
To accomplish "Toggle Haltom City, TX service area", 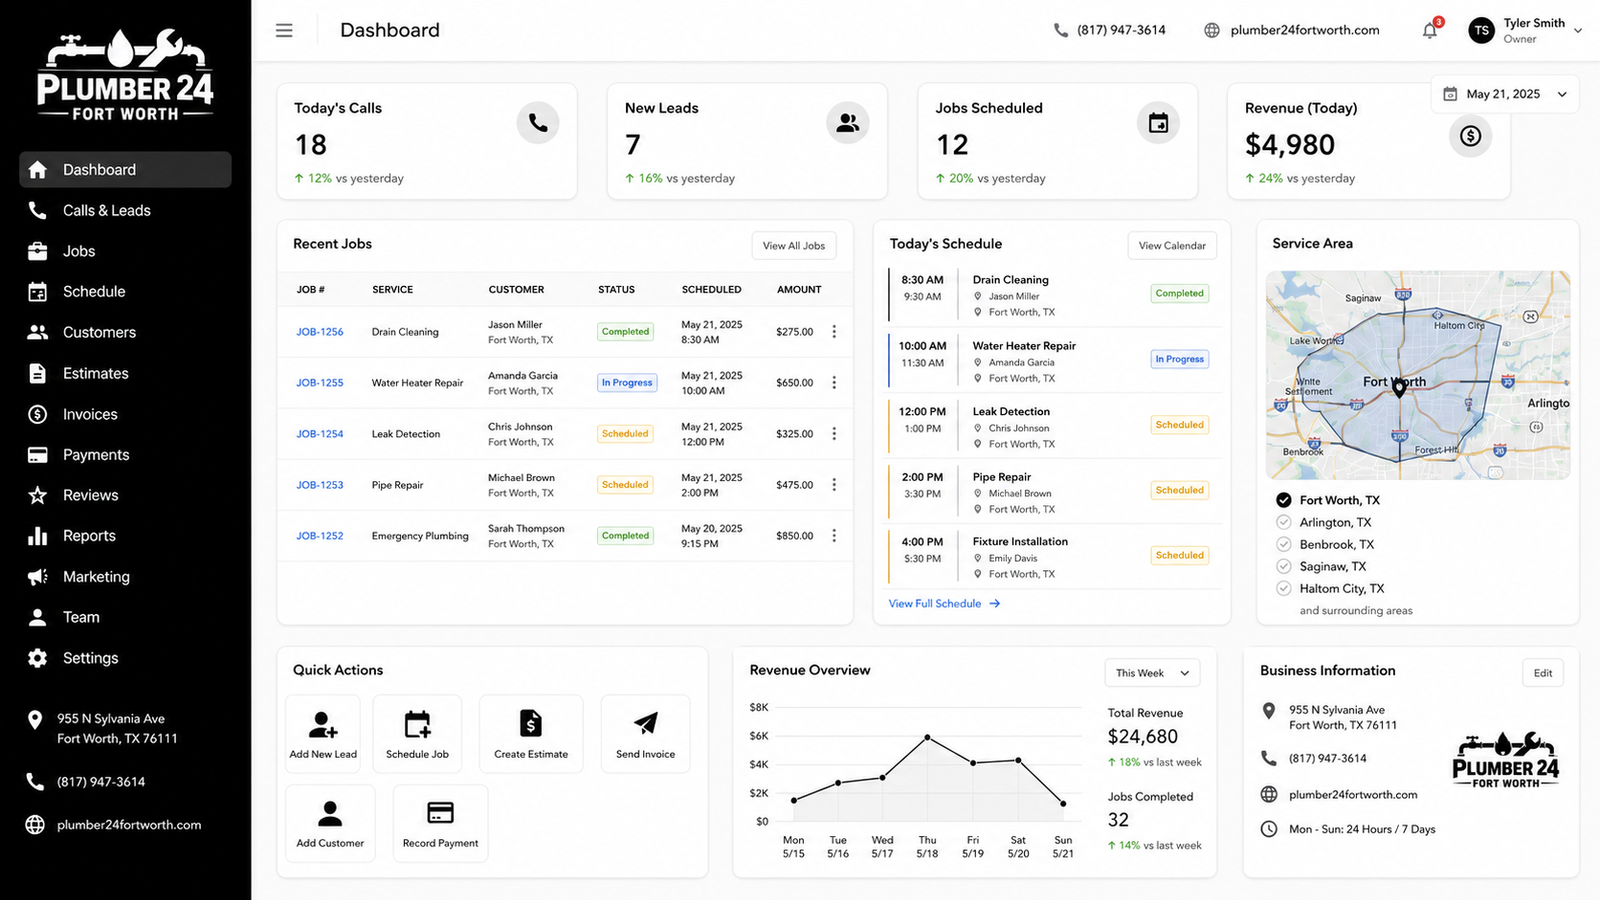I will (1284, 588).
